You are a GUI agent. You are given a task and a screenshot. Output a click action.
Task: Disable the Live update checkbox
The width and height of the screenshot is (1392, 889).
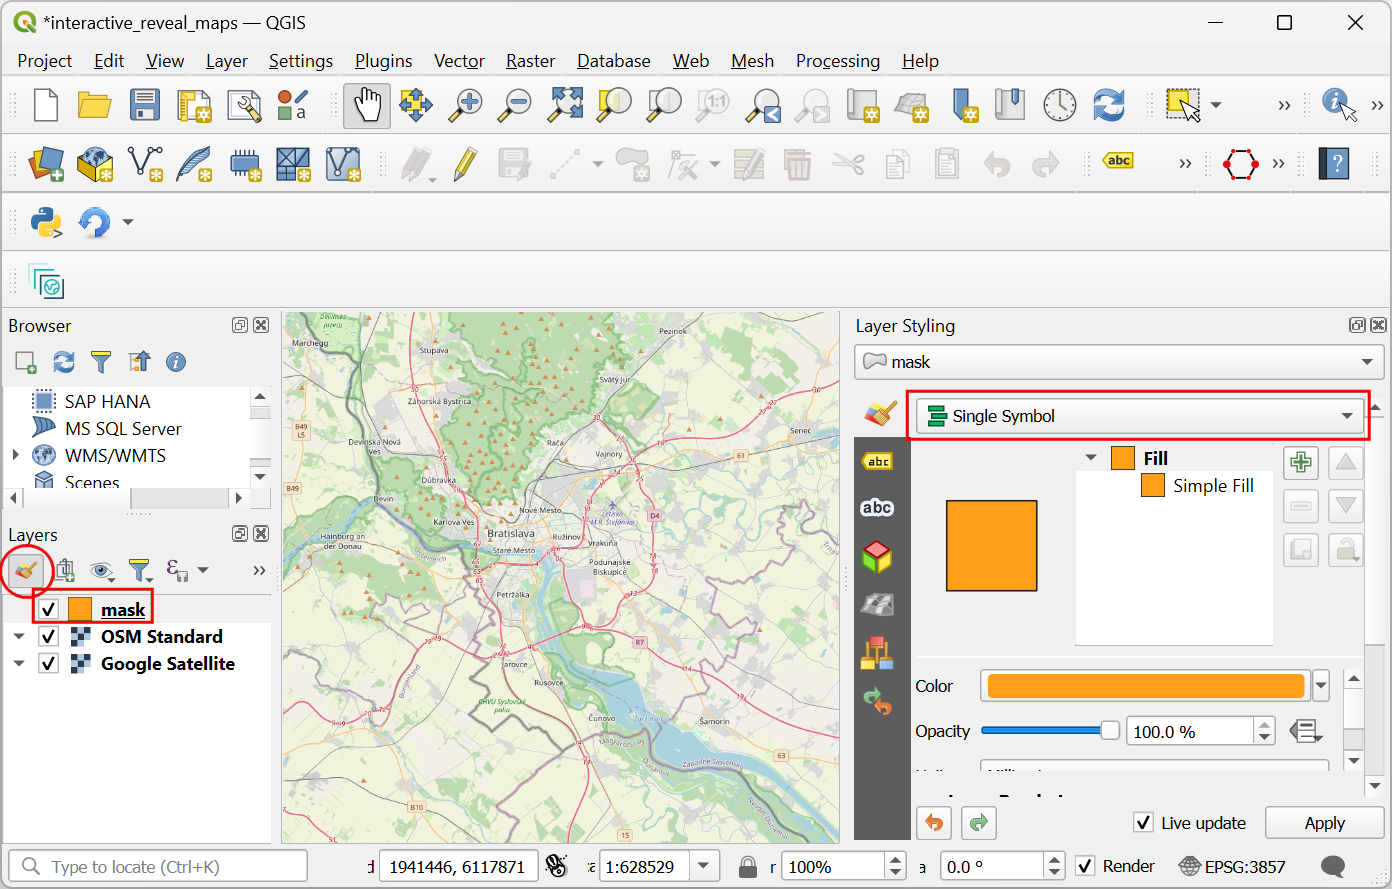pyautogui.click(x=1144, y=823)
